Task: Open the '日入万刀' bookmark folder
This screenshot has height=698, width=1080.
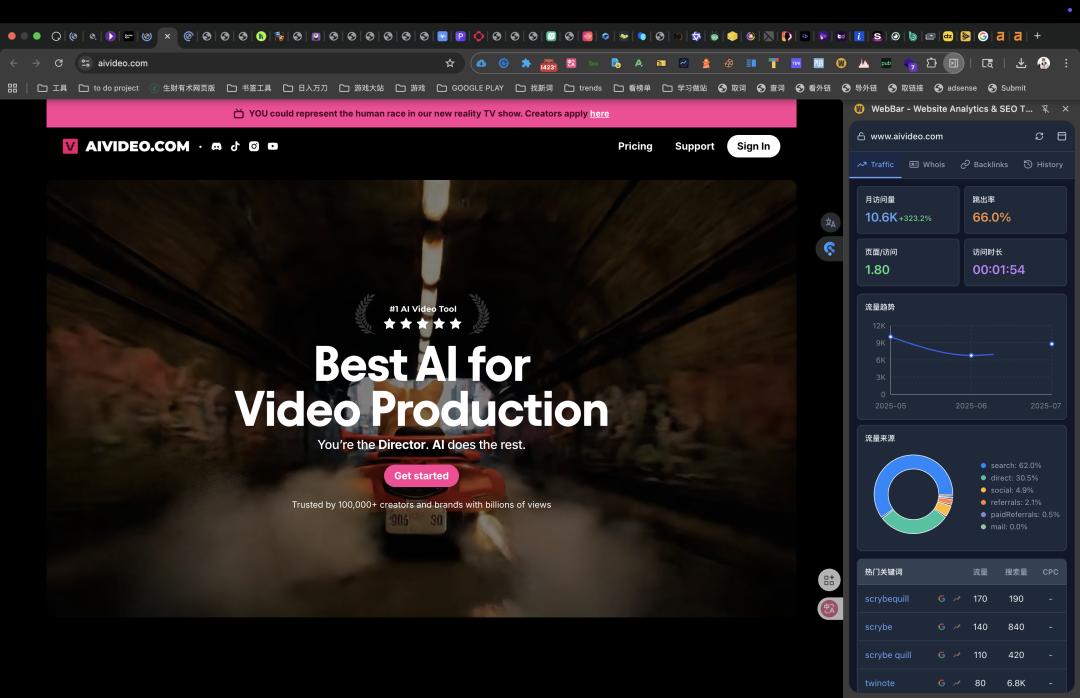Action: pos(305,88)
